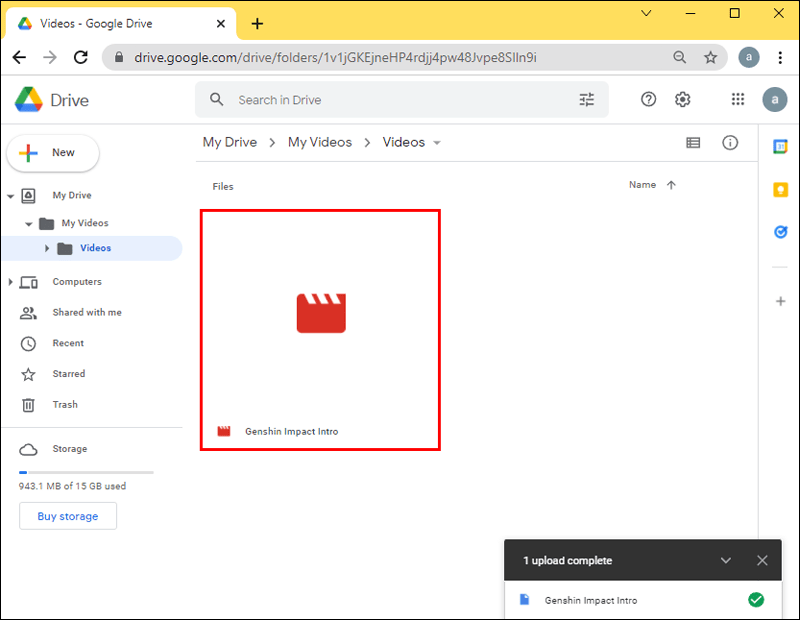Open the Help question mark icon

point(648,100)
